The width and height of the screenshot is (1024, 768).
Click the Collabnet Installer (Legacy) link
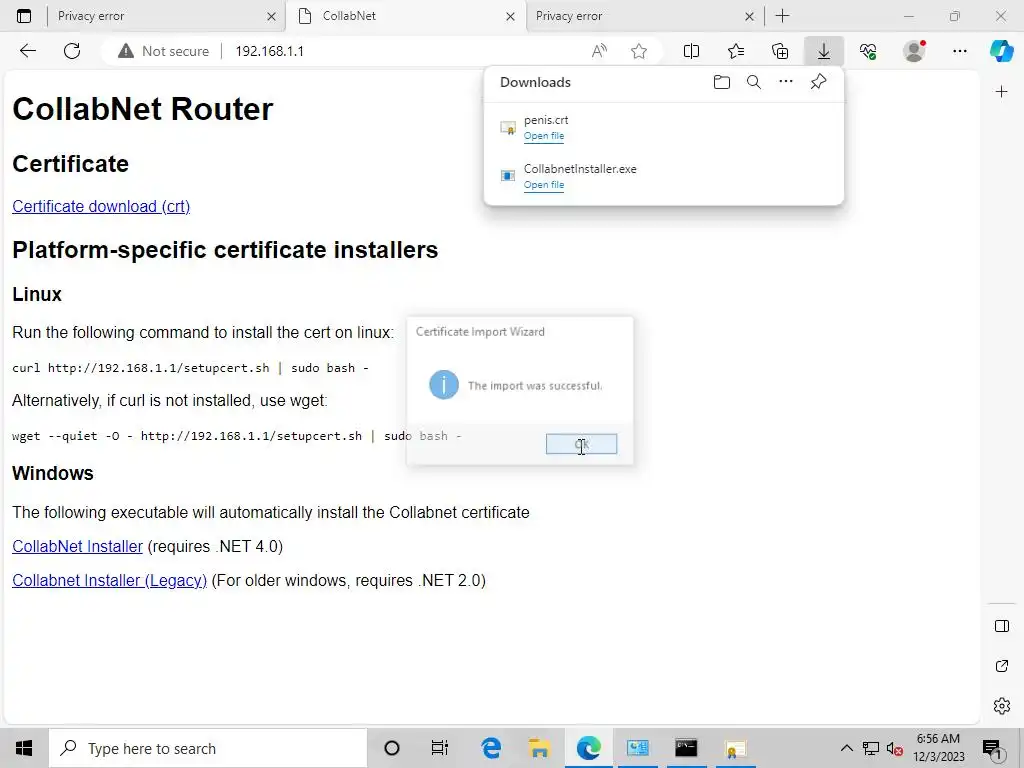(109, 581)
